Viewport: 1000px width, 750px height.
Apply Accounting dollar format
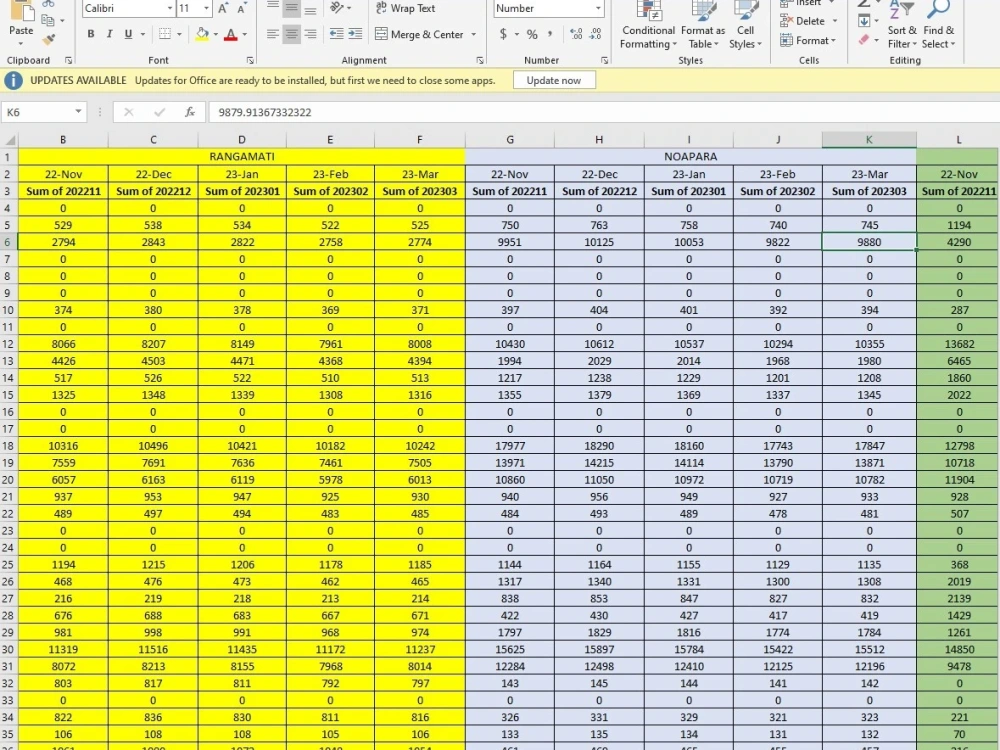pos(503,34)
